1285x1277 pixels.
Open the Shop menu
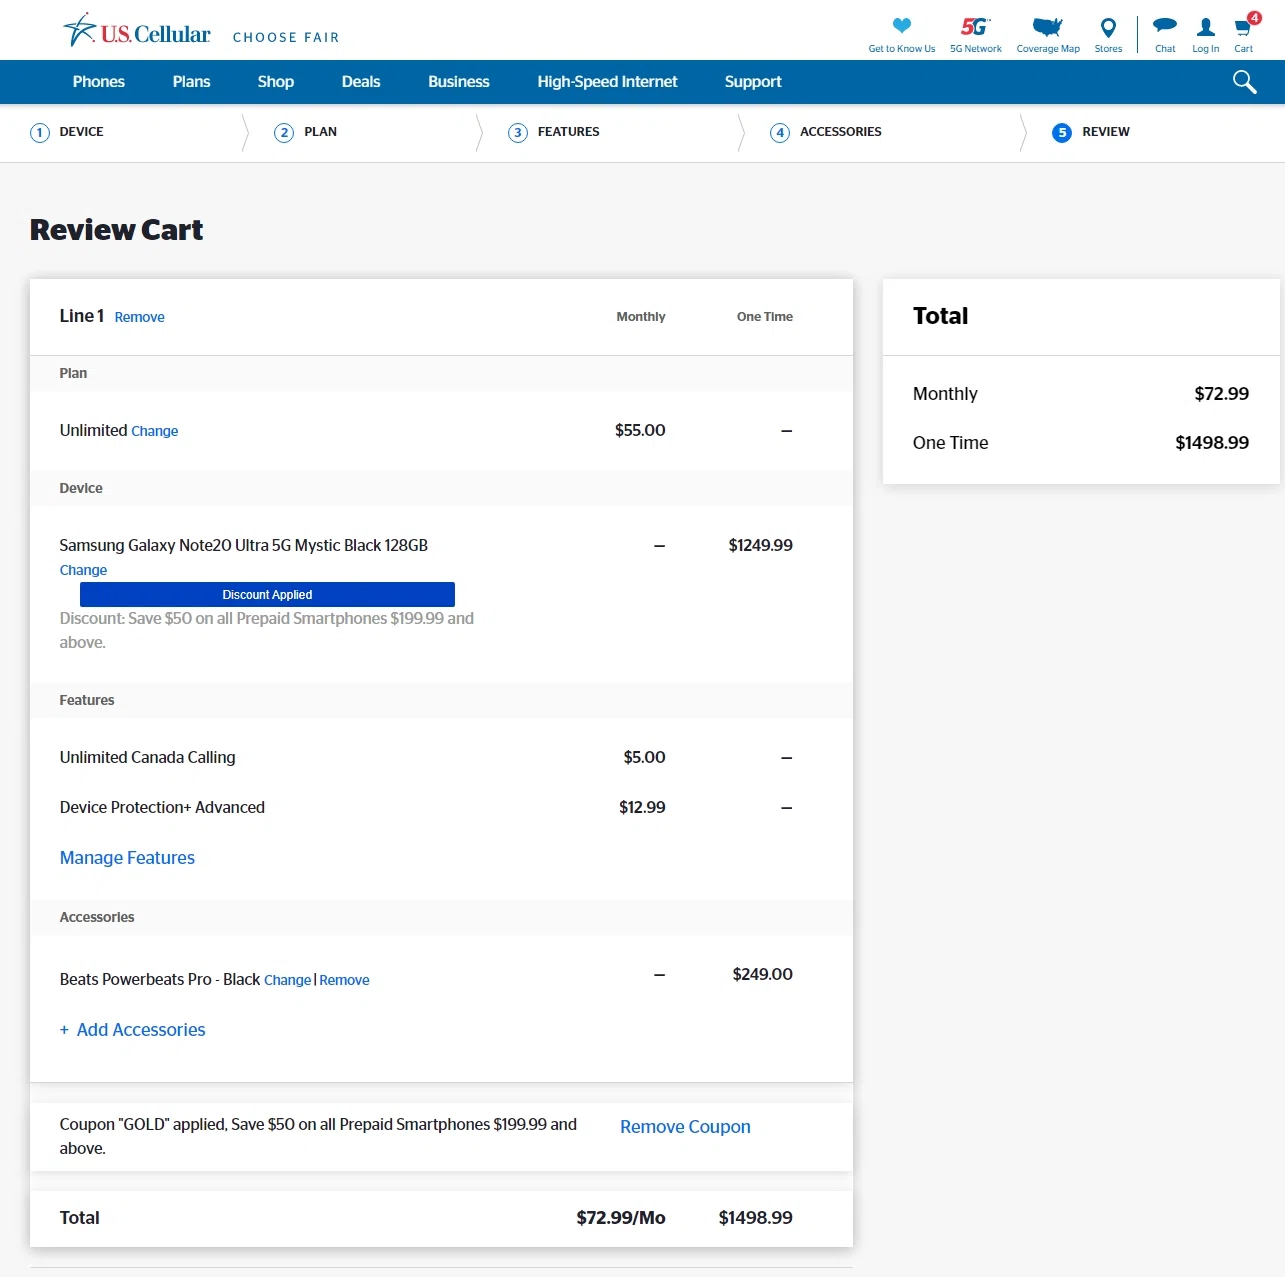tap(276, 82)
